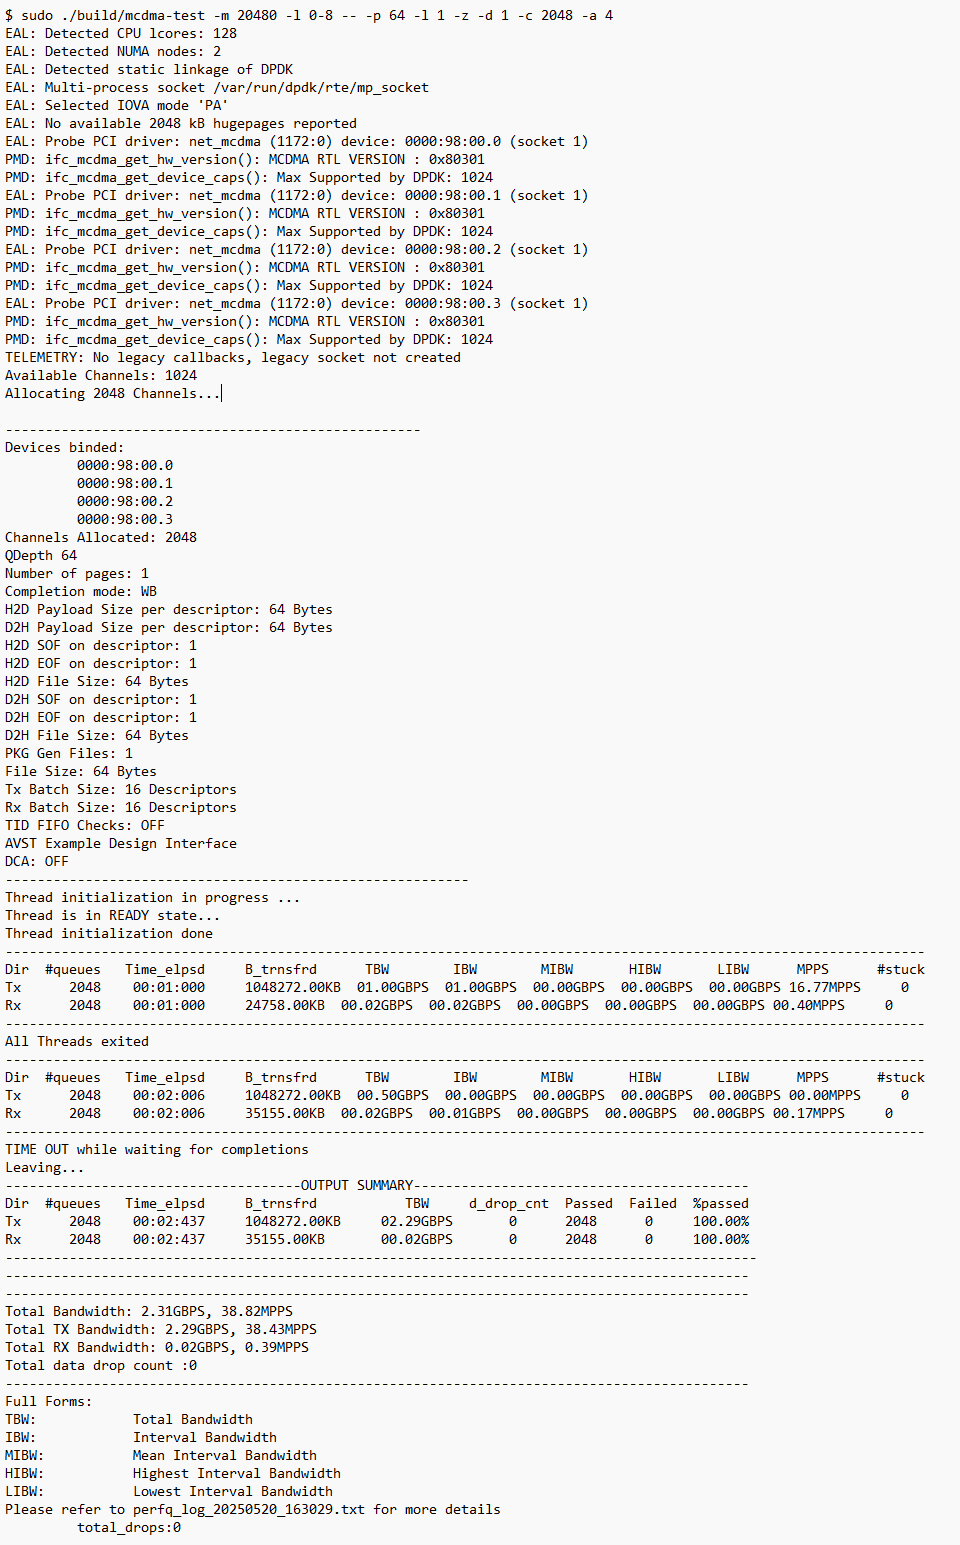This screenshot has height=1545, width=960.
Task: Click the "All Threads exited" line
Action: coord(77,1041)
